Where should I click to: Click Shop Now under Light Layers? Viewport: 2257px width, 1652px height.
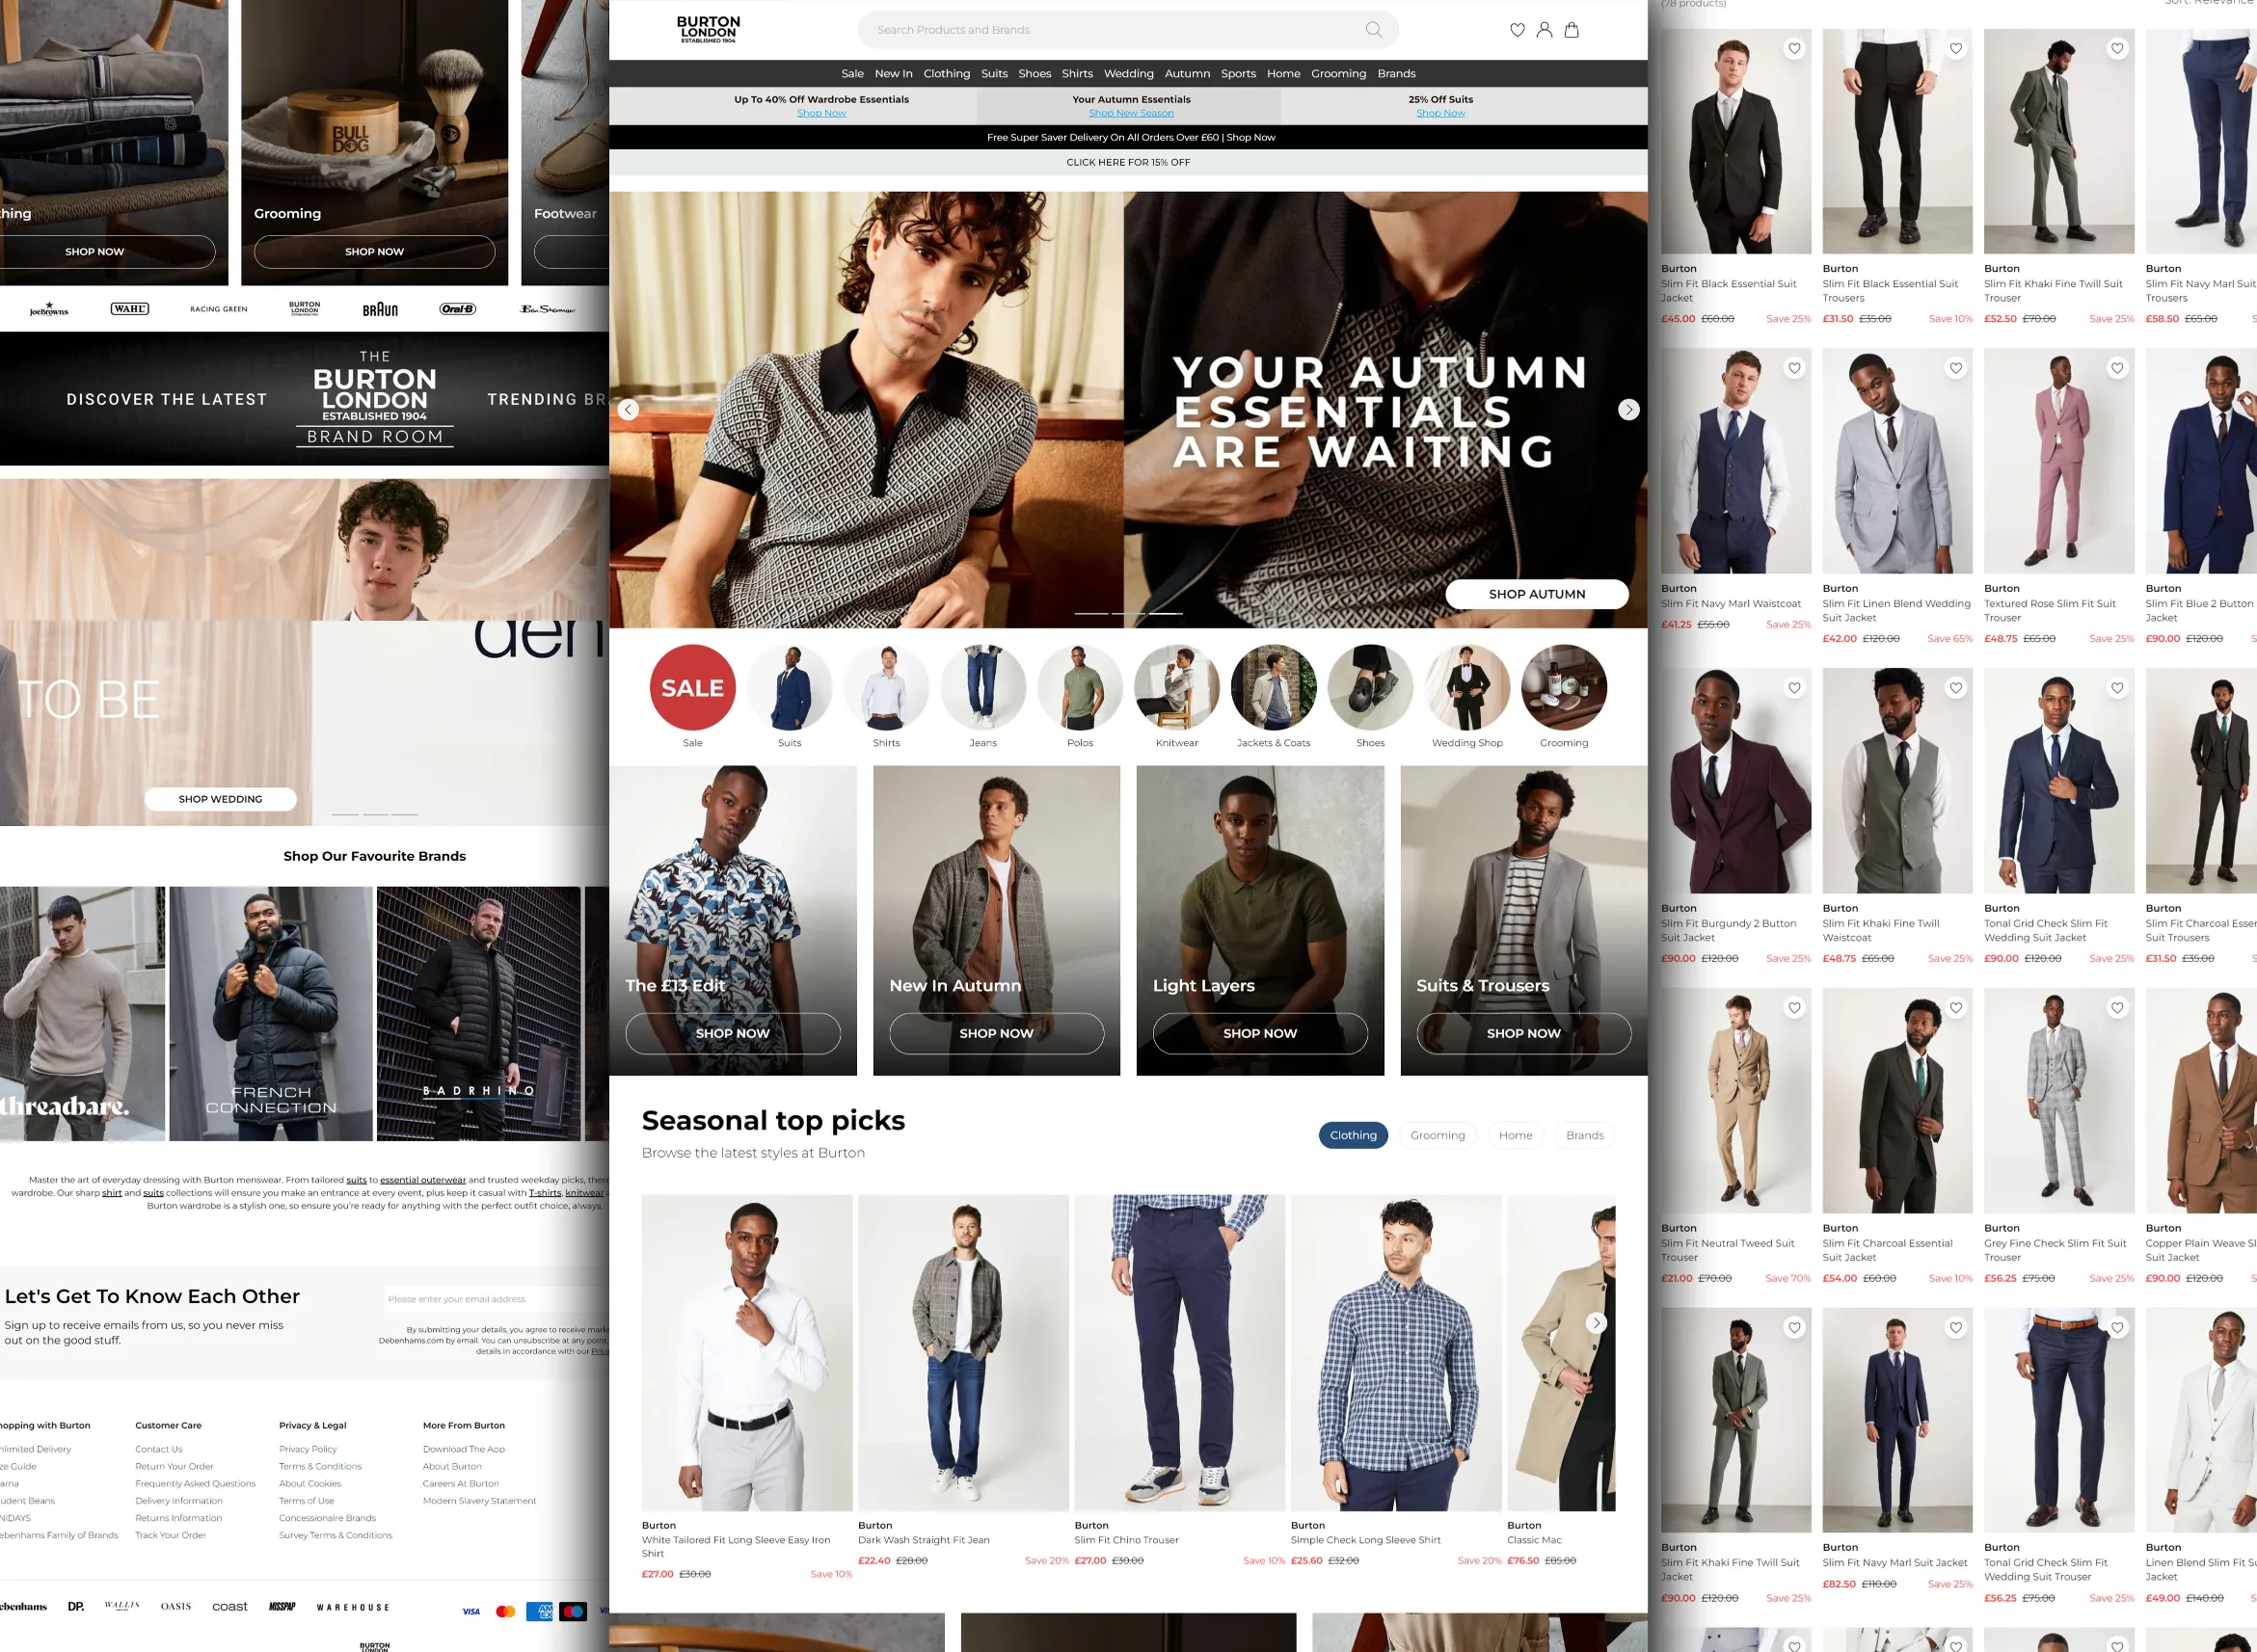[1260, 1033]
